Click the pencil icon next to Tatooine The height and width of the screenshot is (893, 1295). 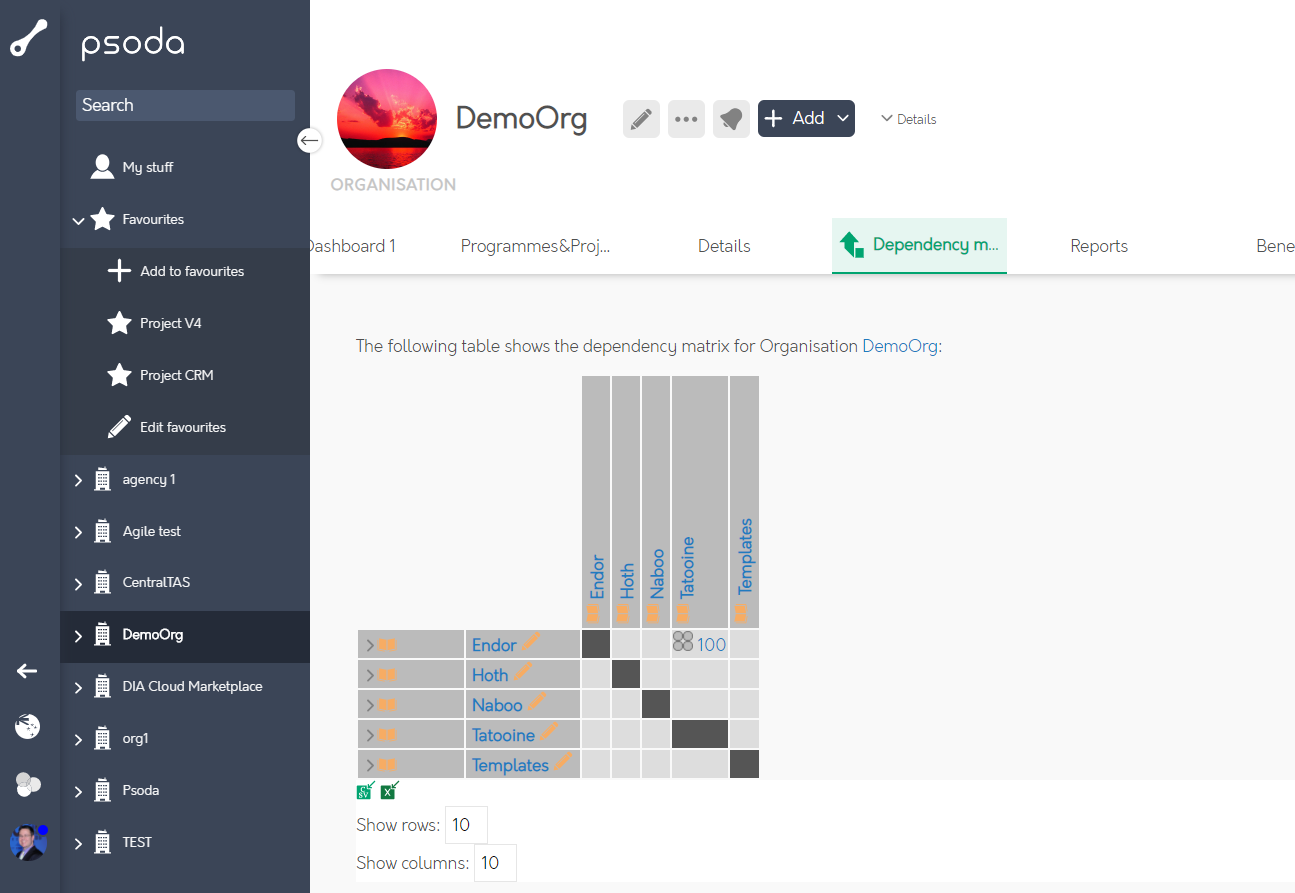pos(551,732)
